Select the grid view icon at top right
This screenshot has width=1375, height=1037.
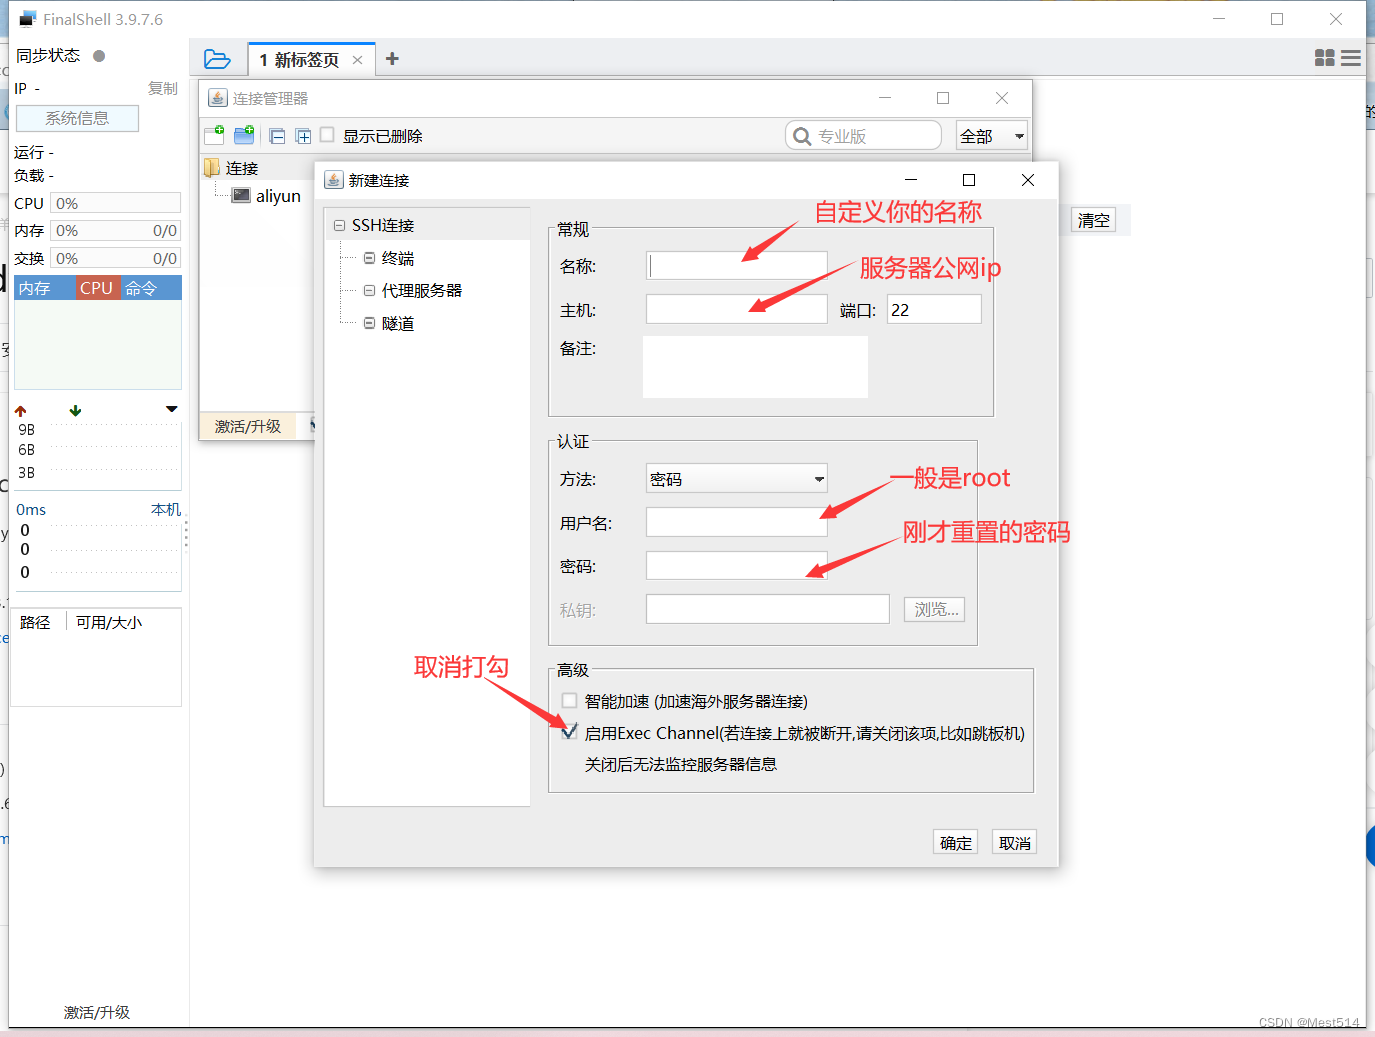point(1324,58)
